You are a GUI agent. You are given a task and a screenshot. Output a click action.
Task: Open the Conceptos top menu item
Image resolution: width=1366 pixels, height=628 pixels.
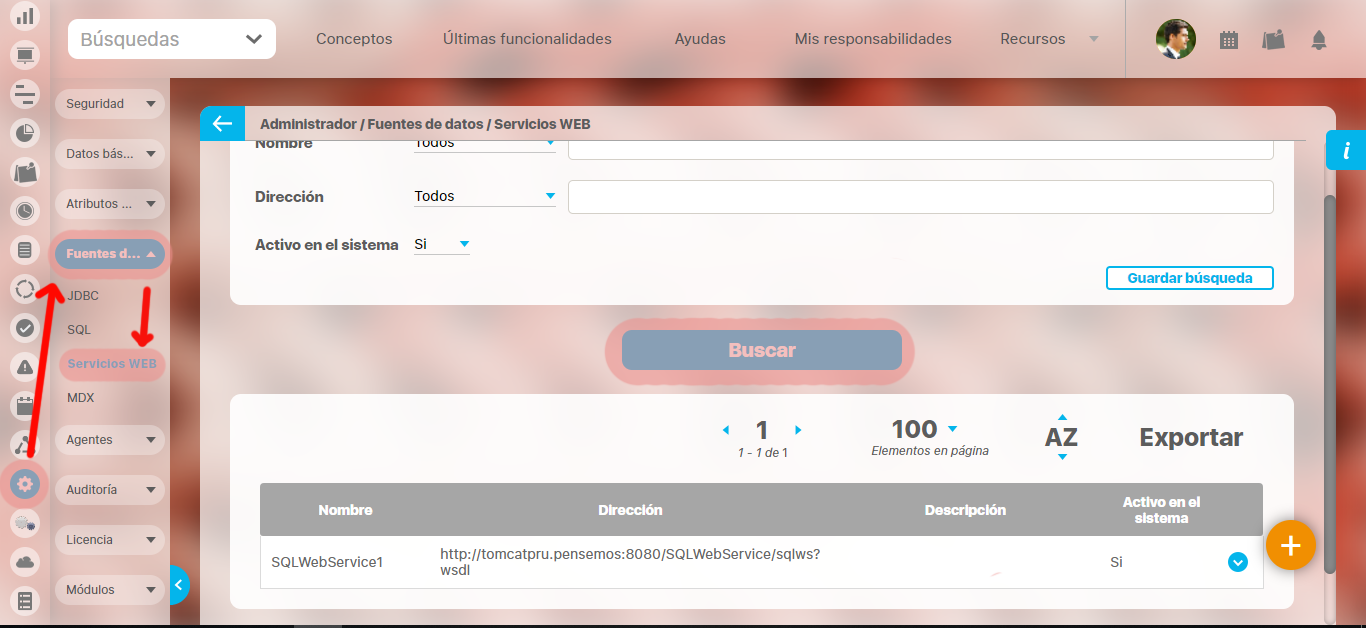point(354,40)
